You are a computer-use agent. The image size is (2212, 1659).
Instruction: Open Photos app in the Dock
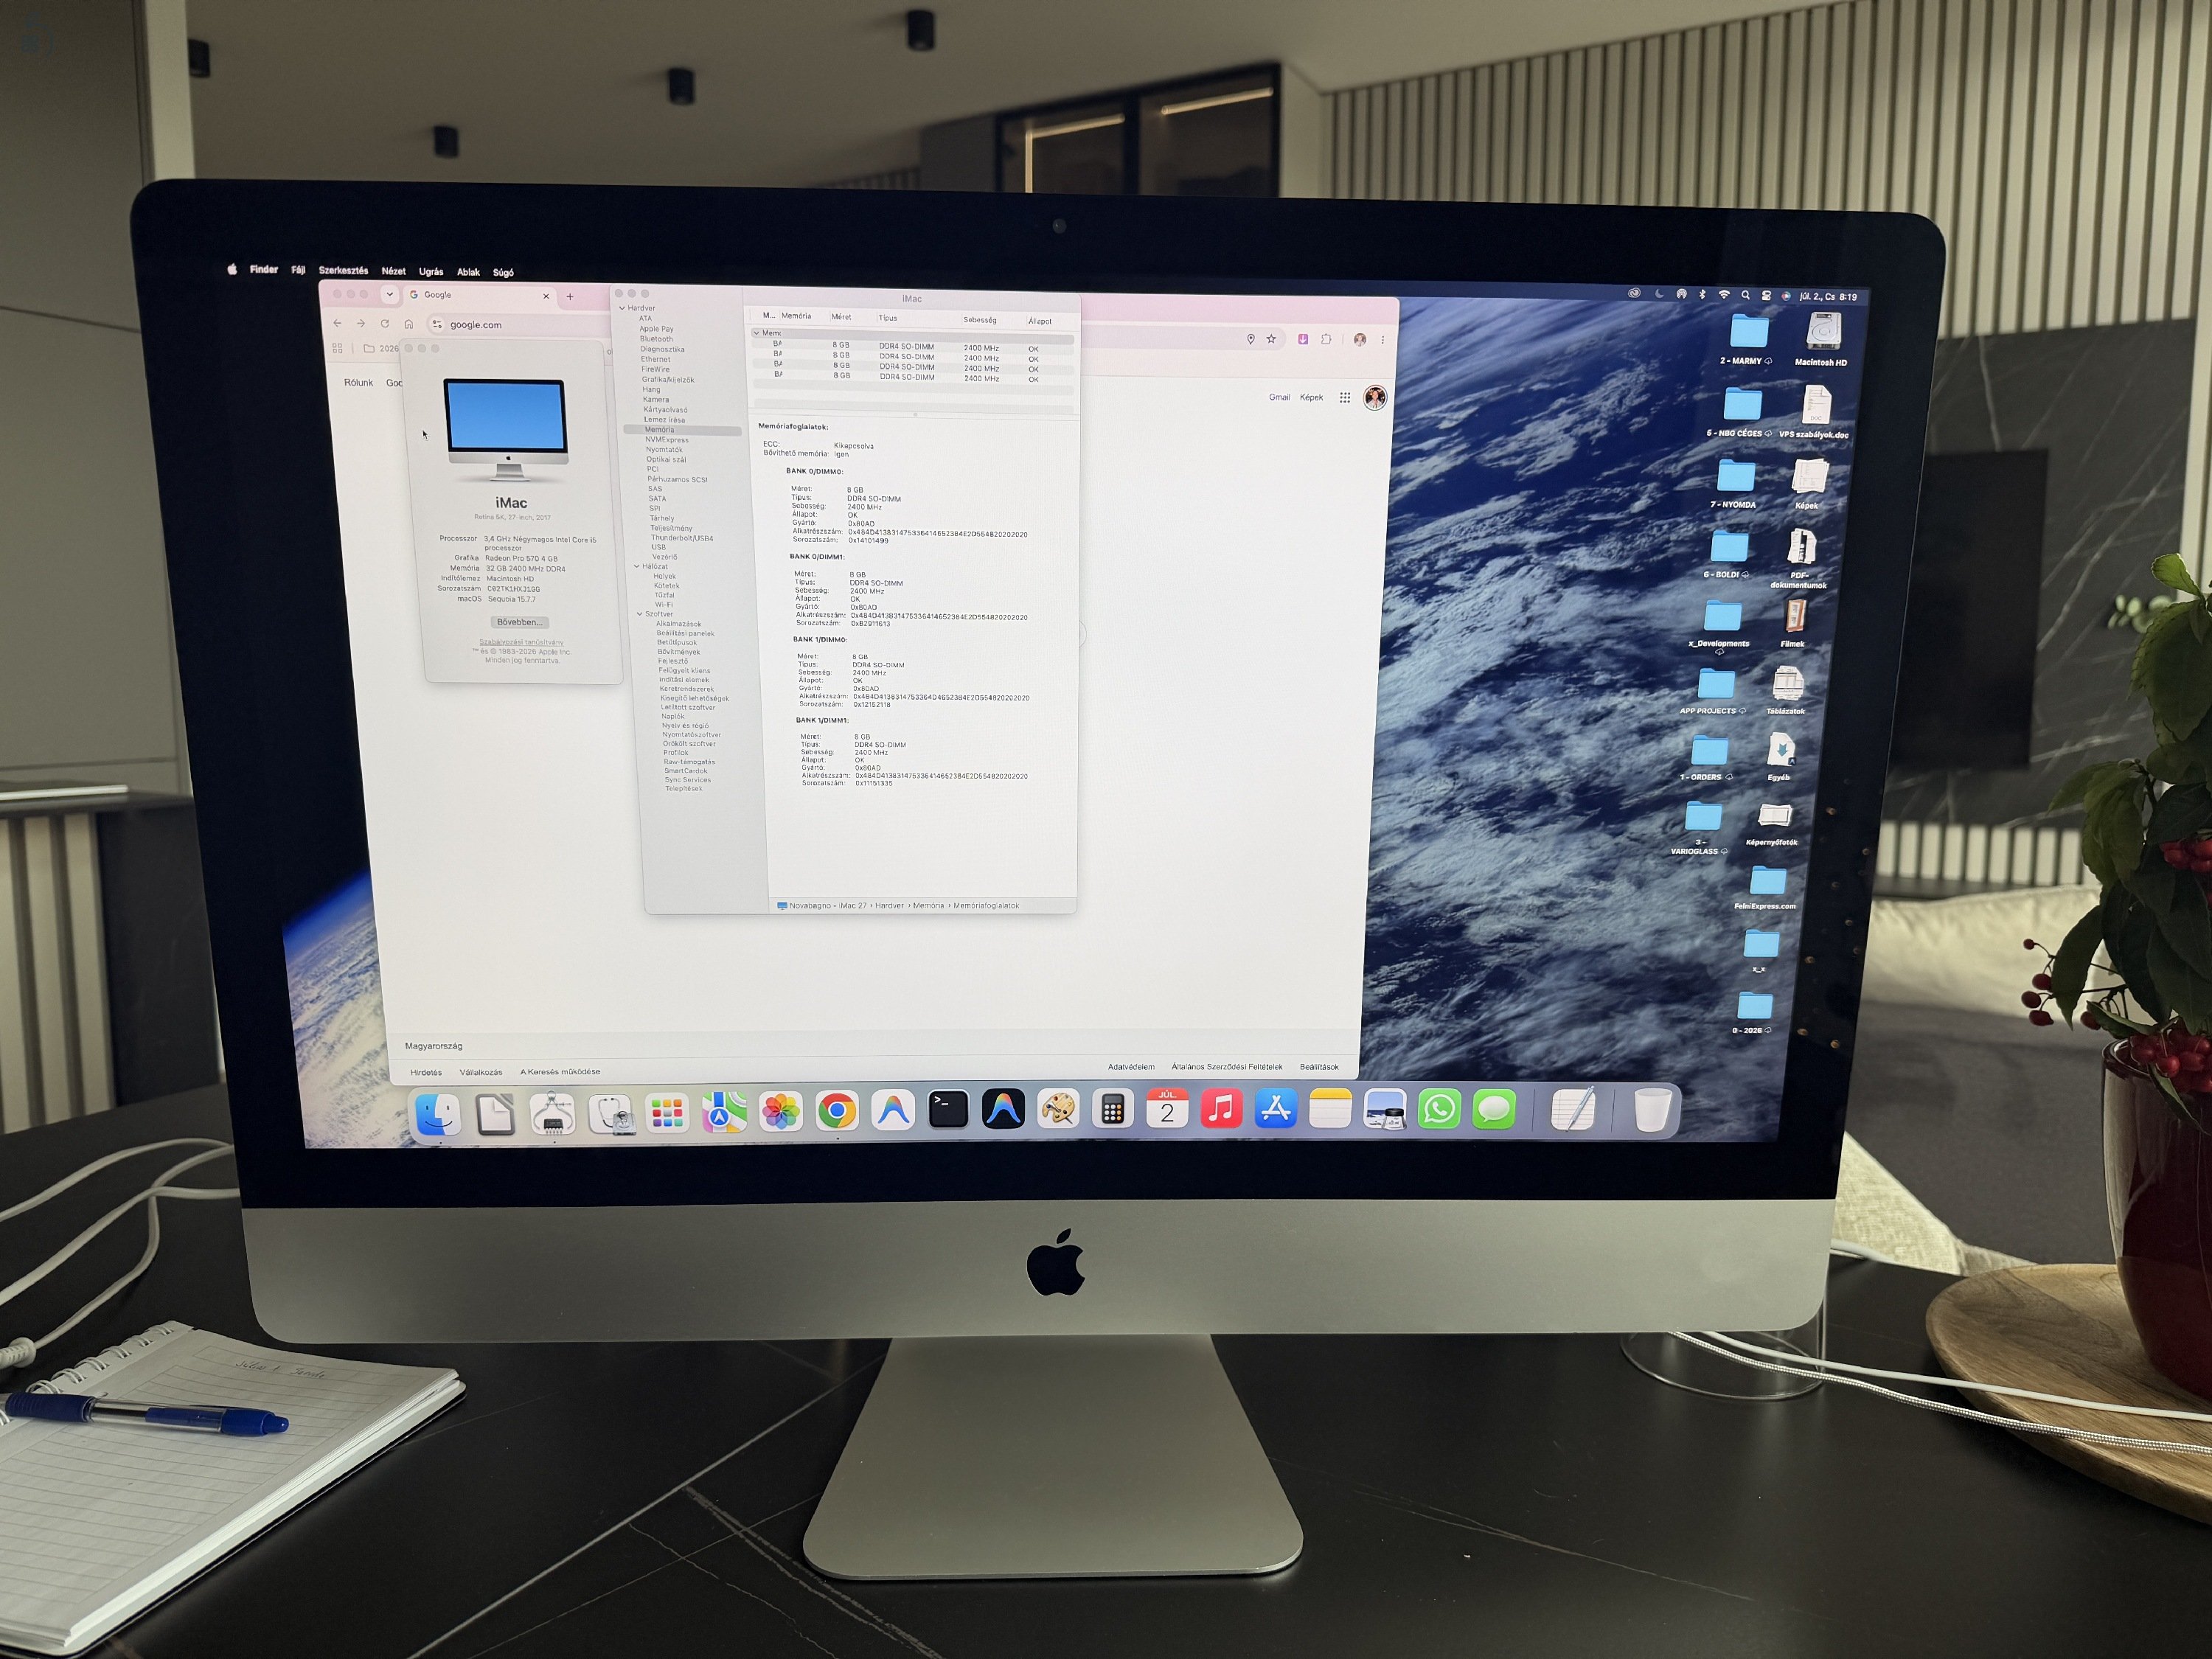pyautogui.click(x=780, y=1112)
